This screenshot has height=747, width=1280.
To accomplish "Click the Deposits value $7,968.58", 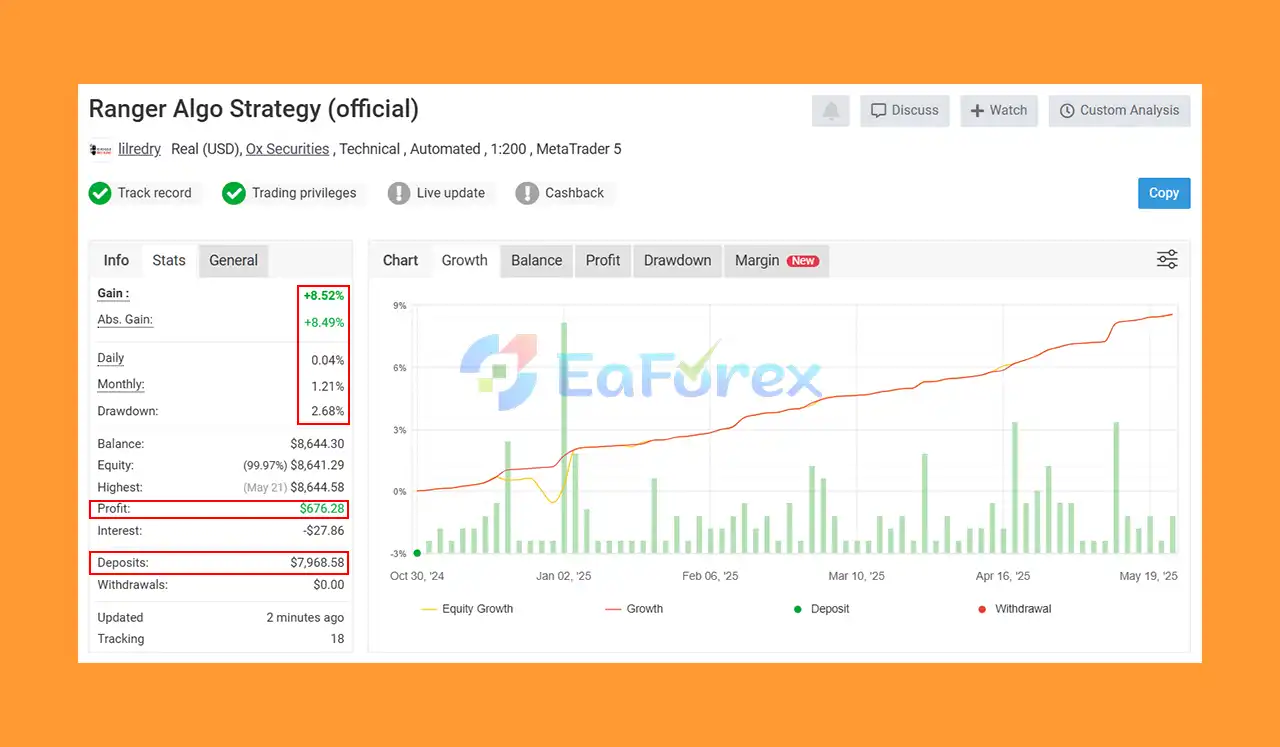I will tap(317, 563).
